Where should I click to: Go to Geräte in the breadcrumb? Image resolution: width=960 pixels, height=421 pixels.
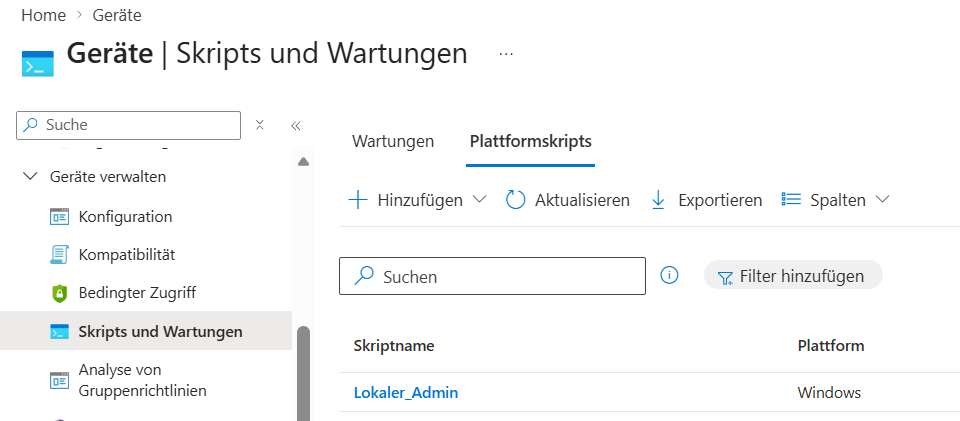(117, 15)
